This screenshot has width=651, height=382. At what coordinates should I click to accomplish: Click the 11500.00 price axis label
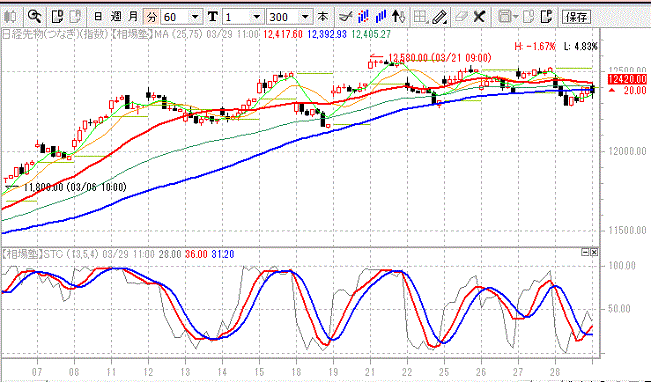pyautogui.click(x=627, y=230)
